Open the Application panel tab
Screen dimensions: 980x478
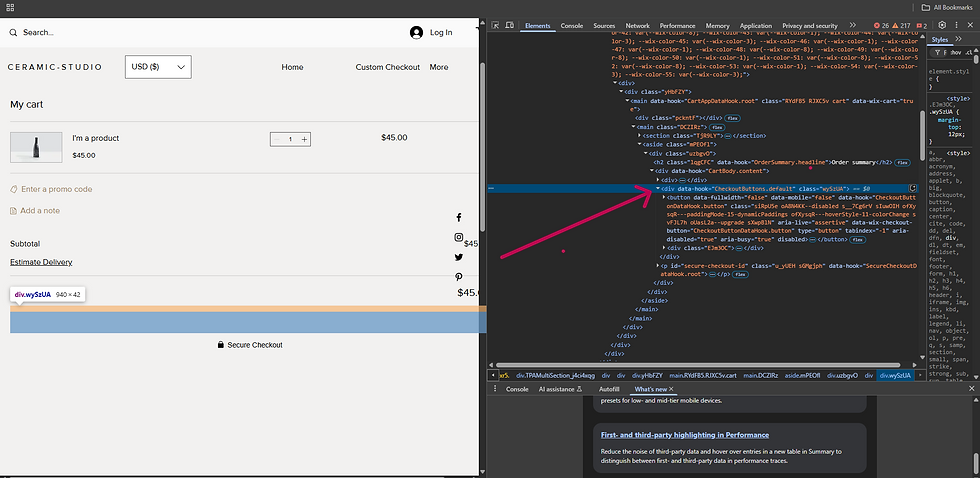tap(756, 26)
